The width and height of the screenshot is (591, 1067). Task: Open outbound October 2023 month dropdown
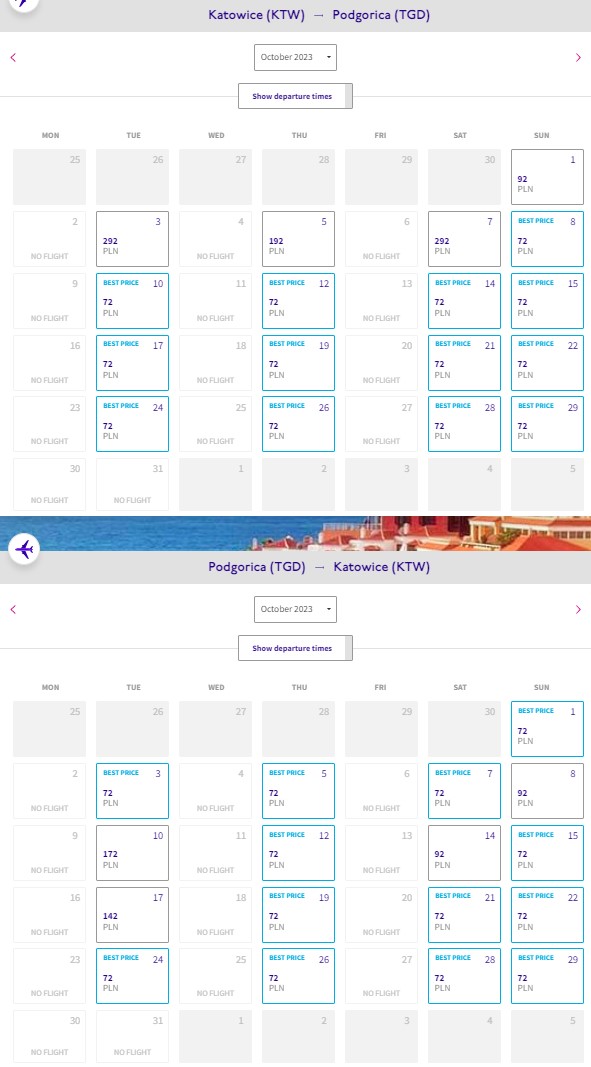(296, 57)
